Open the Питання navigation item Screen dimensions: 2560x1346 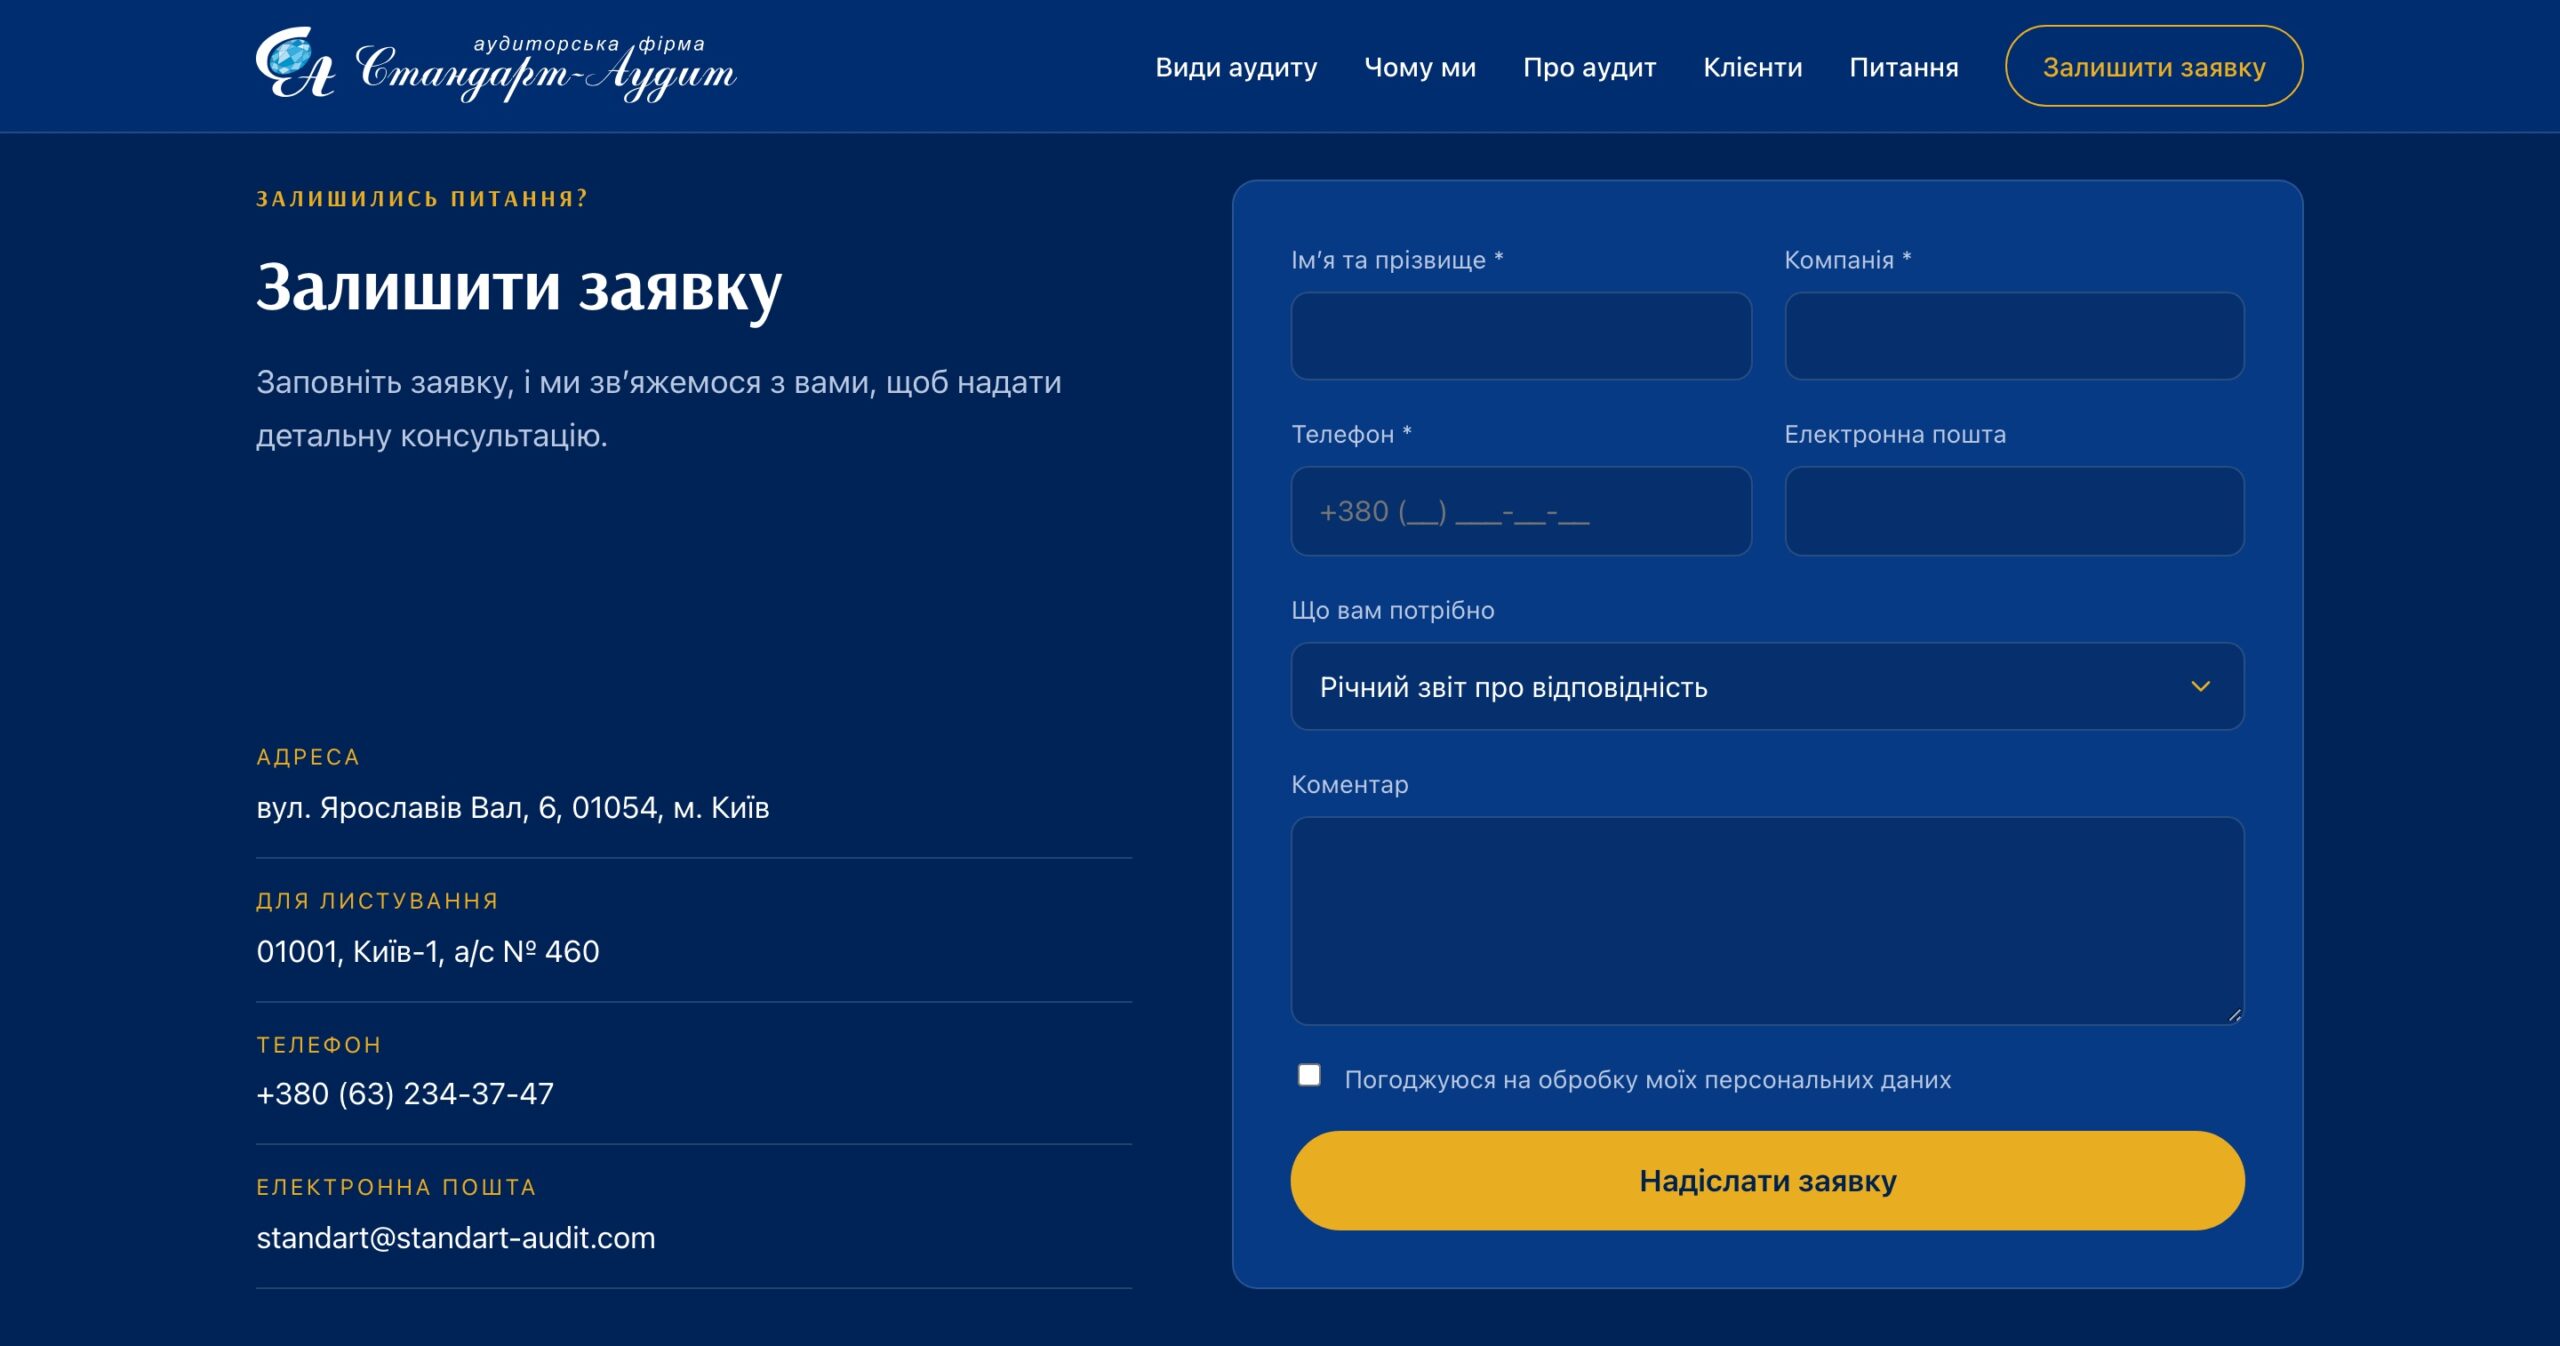tap(1903, 67)
